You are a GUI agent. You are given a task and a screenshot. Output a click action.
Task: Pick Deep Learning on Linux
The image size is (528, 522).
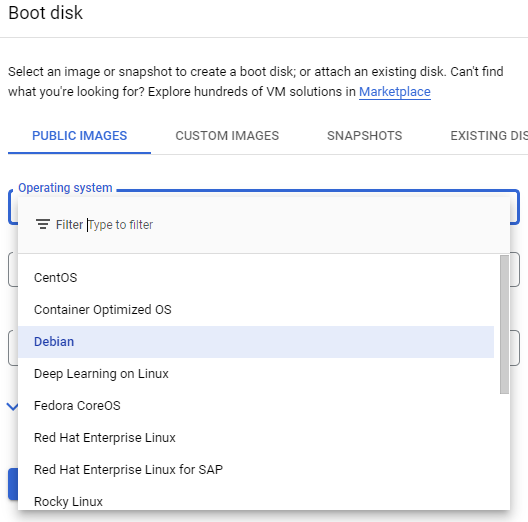pyautogui.click(x=256, y=373)
